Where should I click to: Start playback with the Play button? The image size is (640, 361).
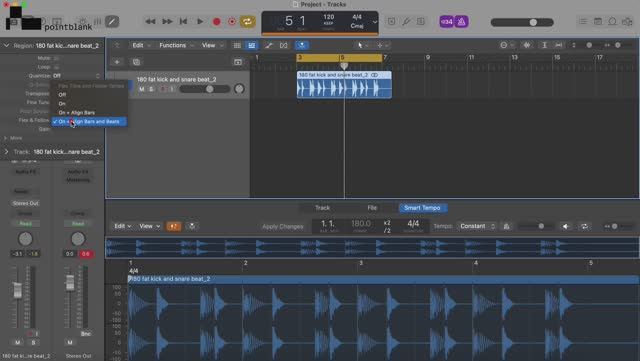200,21
